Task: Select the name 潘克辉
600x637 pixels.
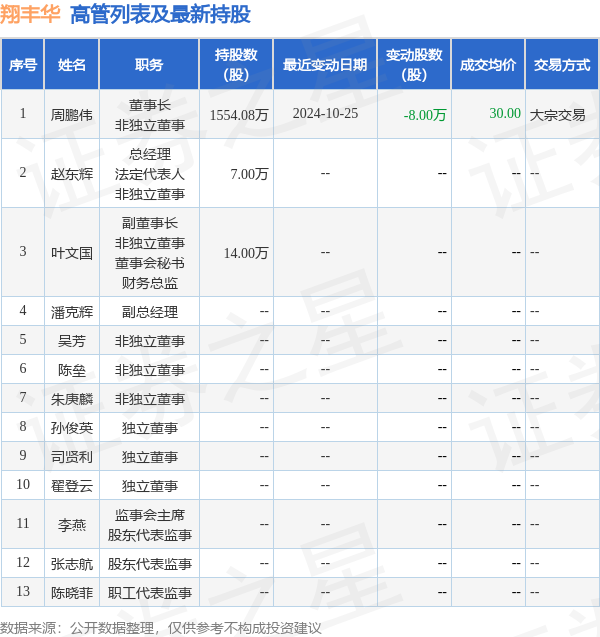Action: tap(71, 312)
